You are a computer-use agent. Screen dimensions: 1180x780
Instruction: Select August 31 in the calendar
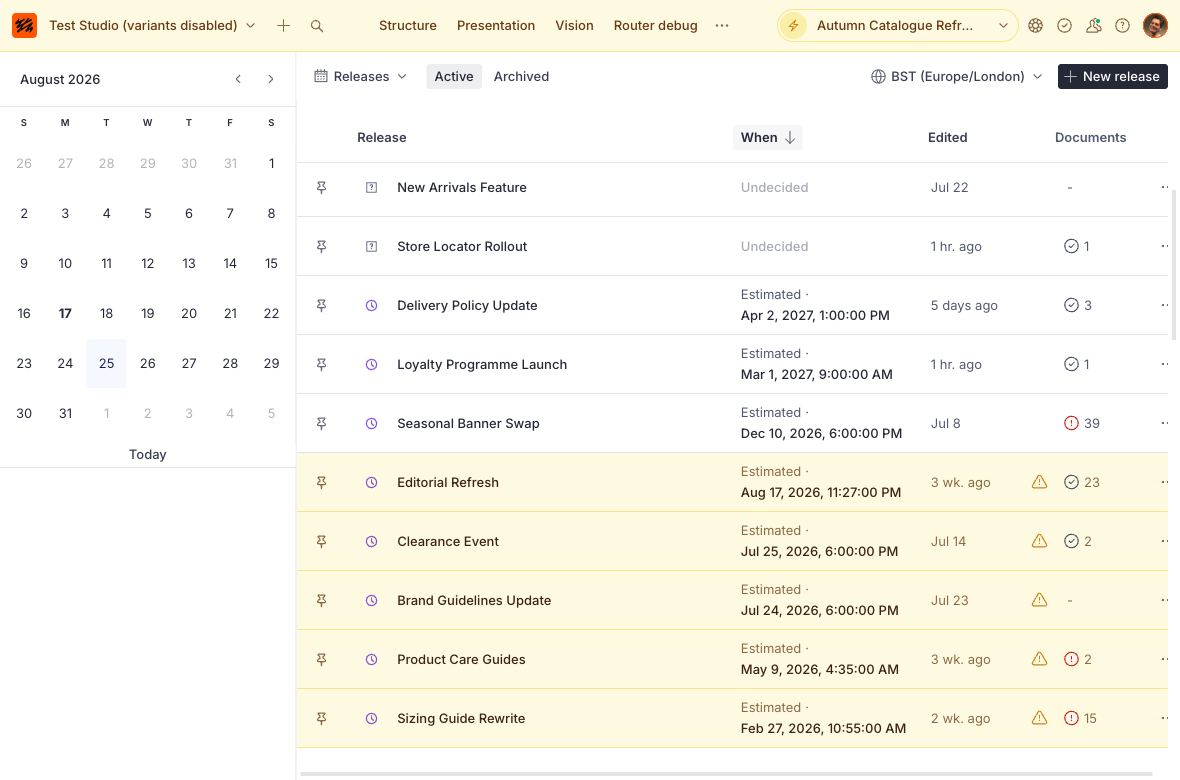click(65, 413)
